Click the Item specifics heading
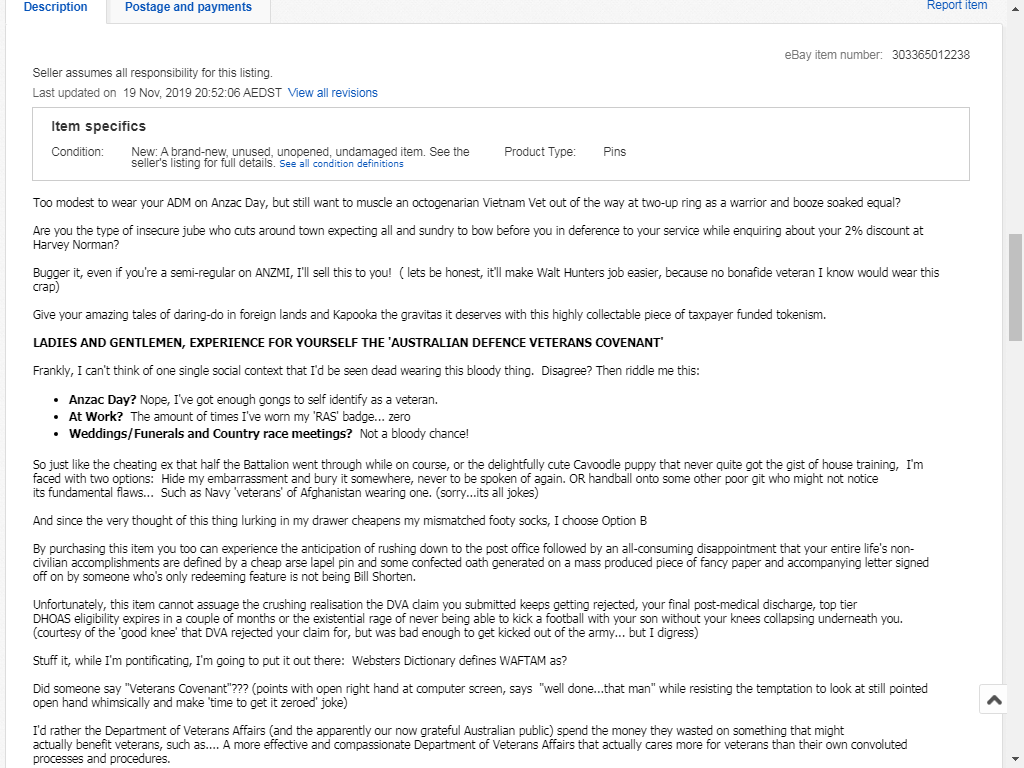This screenshot has height=768, width=1024. coord(98,126)
